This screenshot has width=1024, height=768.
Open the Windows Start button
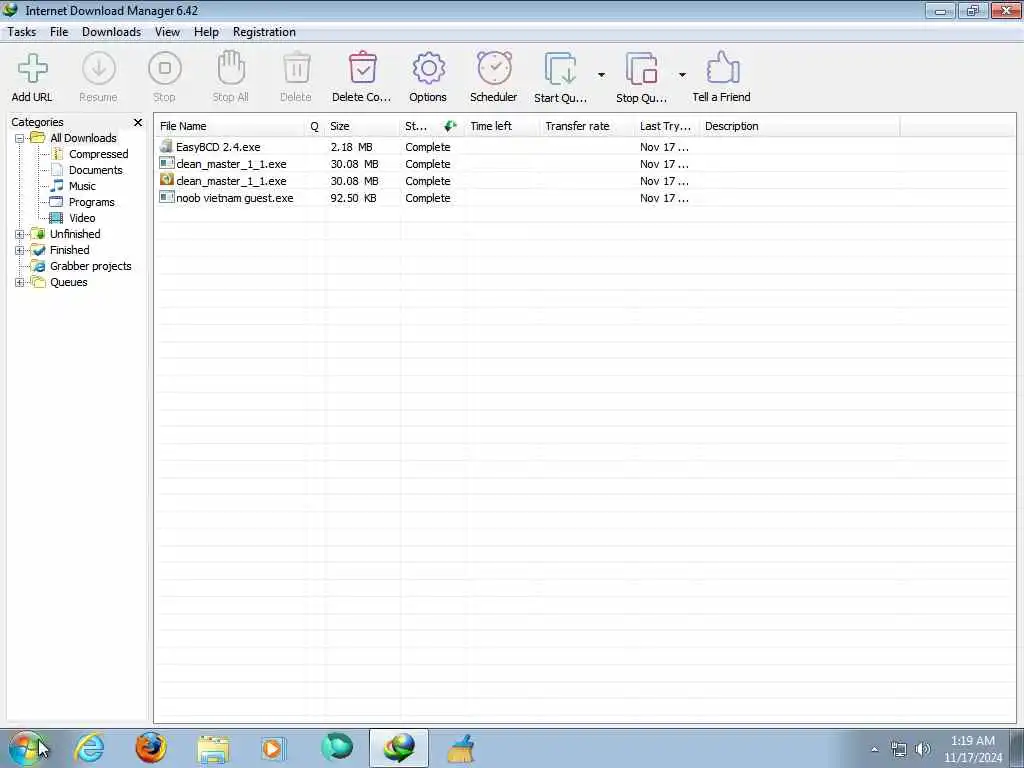tap(26, 748)
